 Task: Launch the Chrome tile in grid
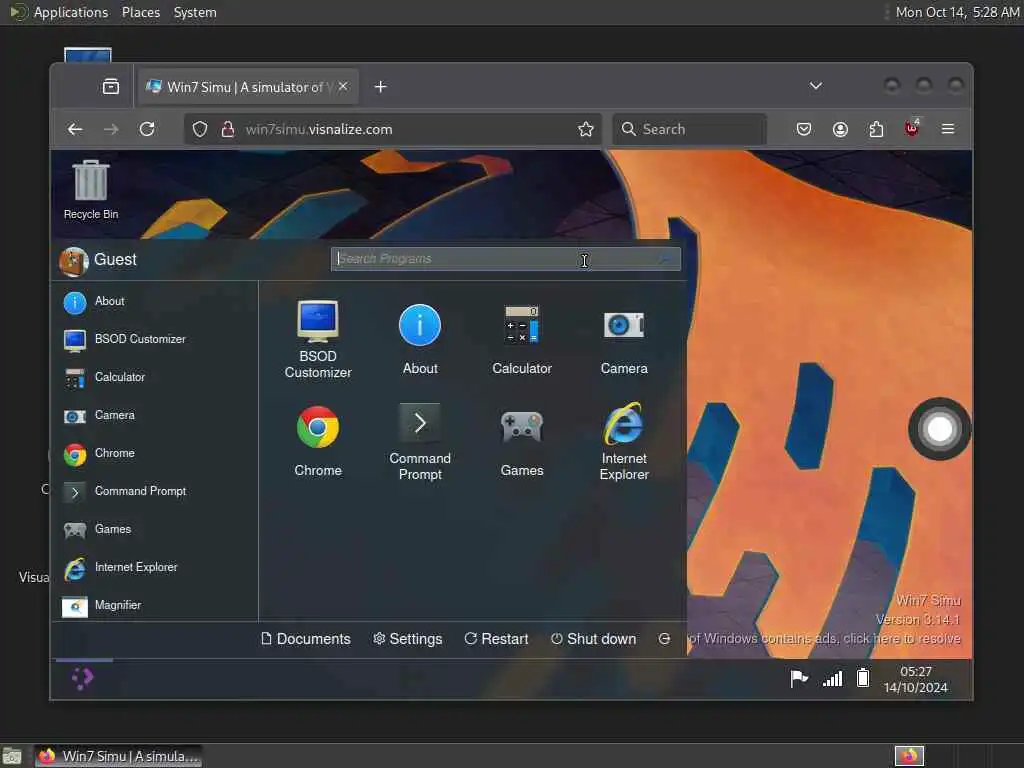(x=318, y=441)
